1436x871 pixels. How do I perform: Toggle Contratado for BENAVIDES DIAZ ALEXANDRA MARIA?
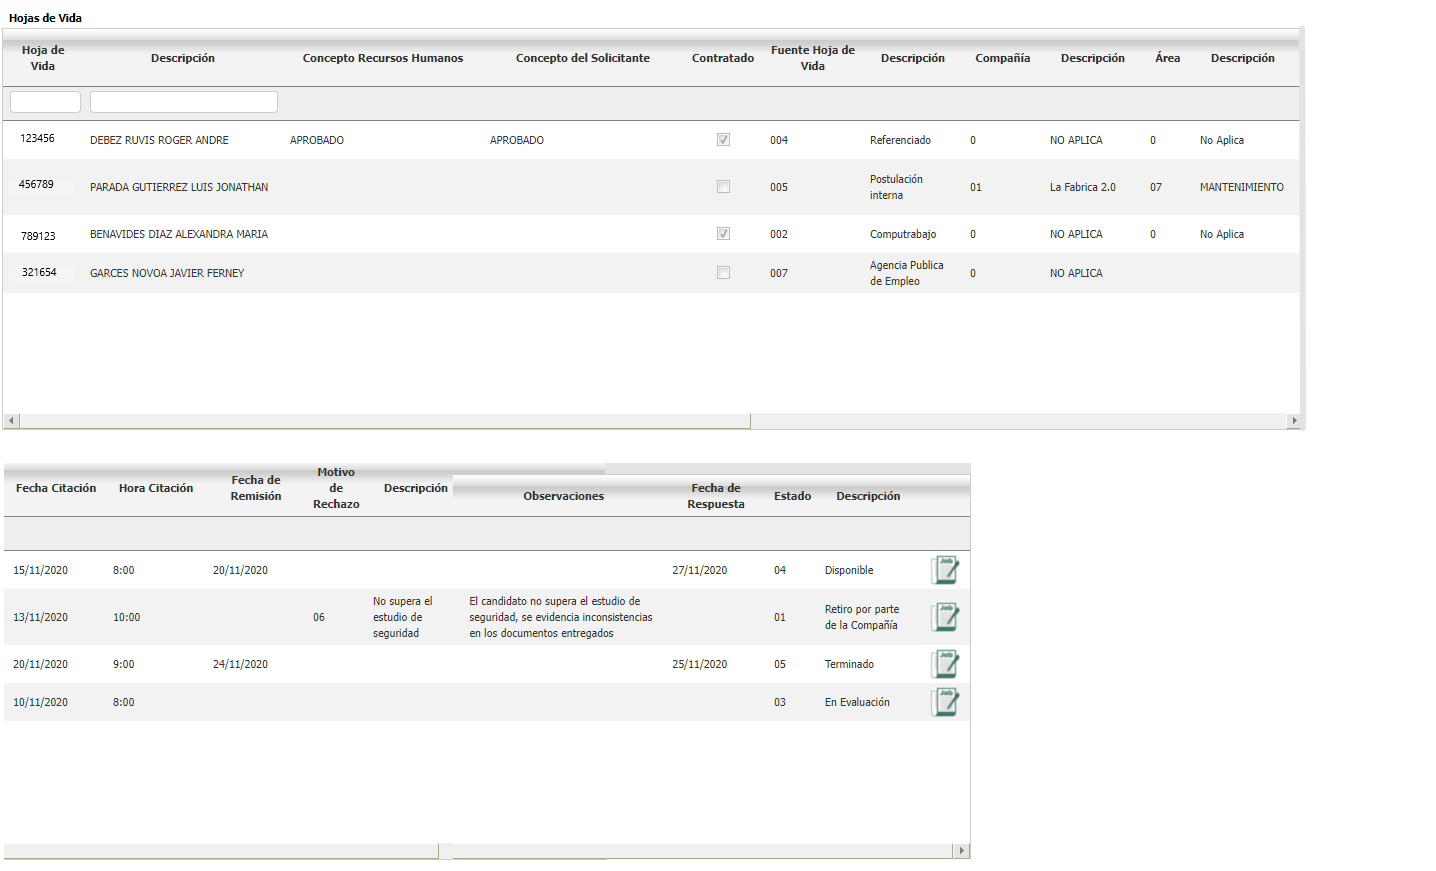(723, 234)
